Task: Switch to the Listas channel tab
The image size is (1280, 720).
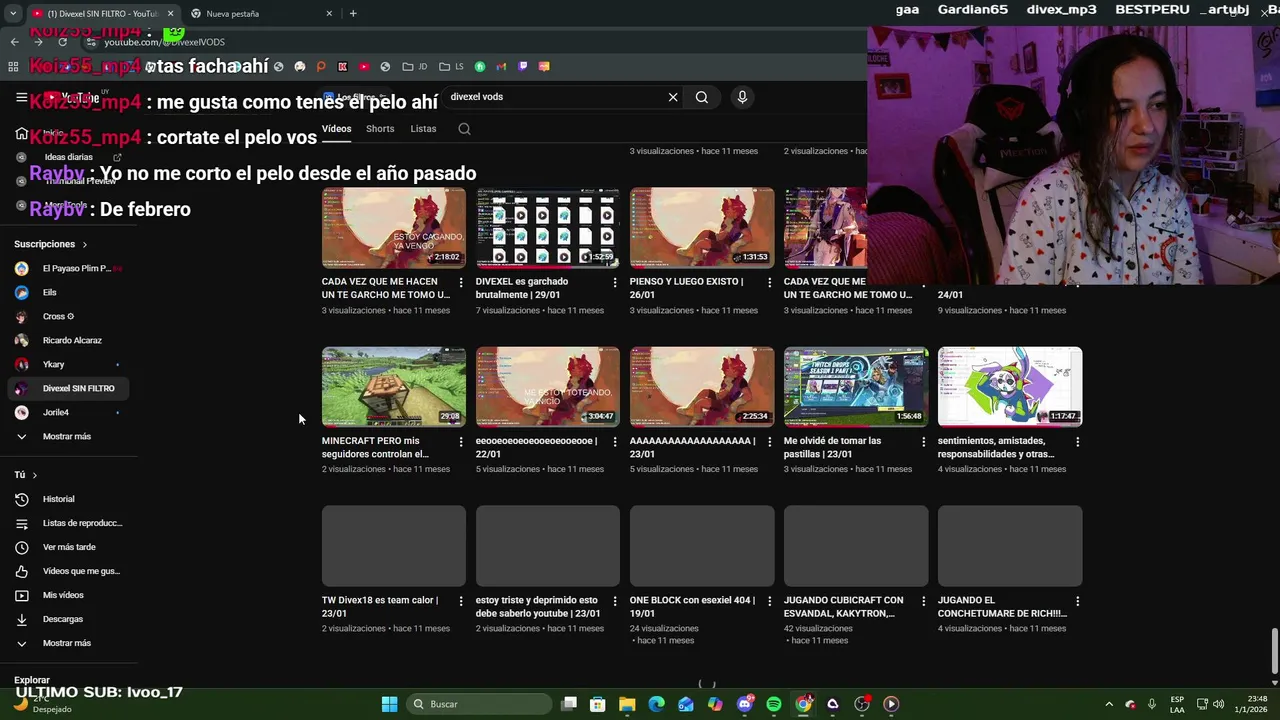Action: click(x=423, y=129)
